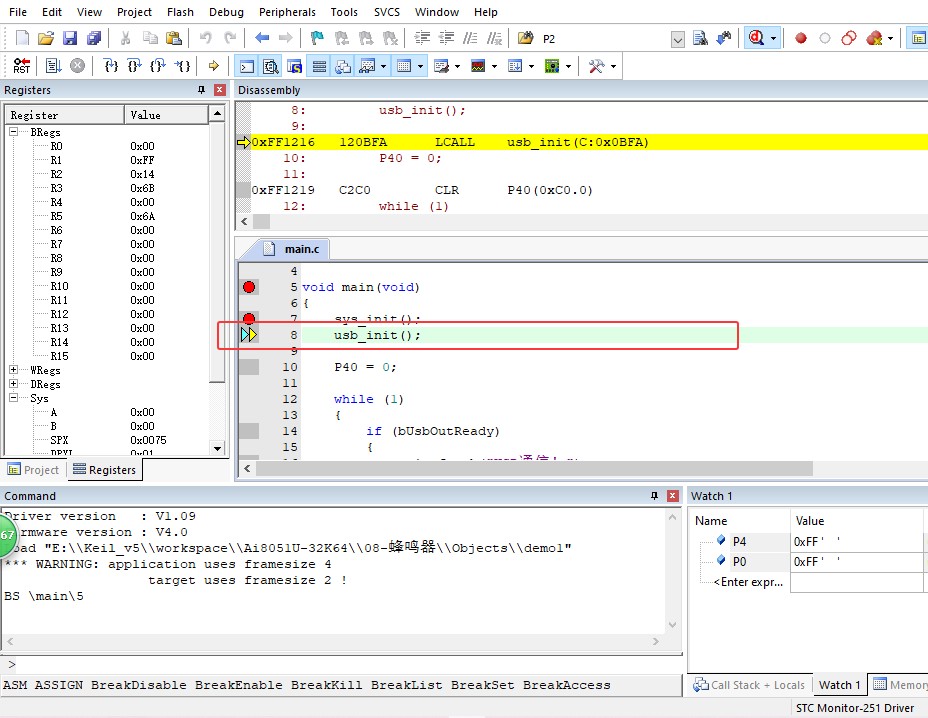
Task: Click the <Enter expr...> watch entry
Action: point(748,582)
